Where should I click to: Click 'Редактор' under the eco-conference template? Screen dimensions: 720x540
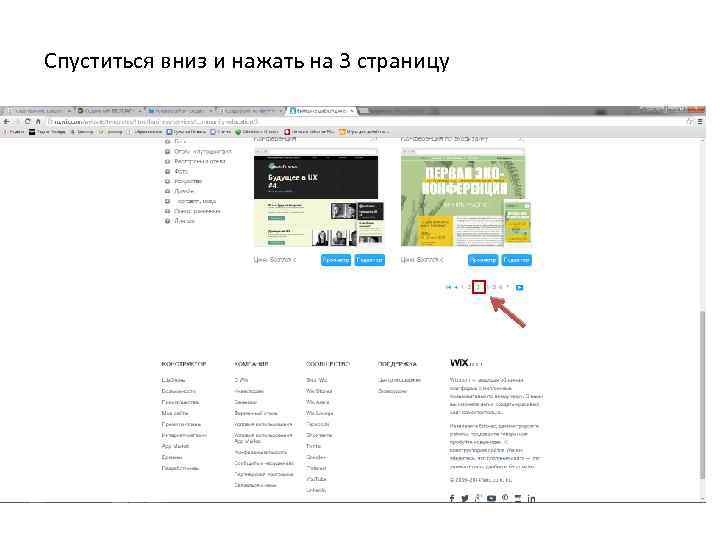[517, 260]
